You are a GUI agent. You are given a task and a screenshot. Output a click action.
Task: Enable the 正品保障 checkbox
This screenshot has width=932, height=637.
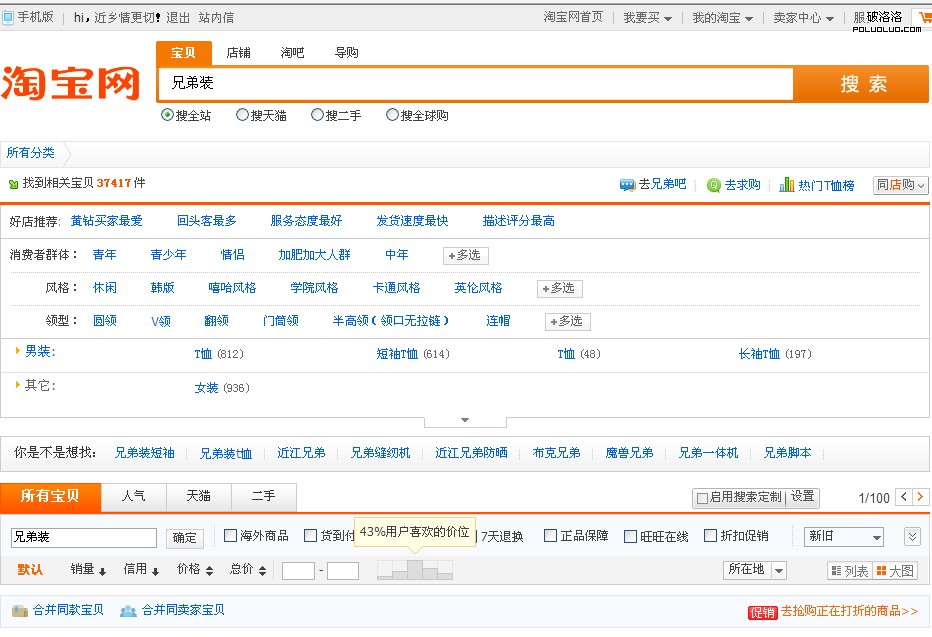coord(550,536)
